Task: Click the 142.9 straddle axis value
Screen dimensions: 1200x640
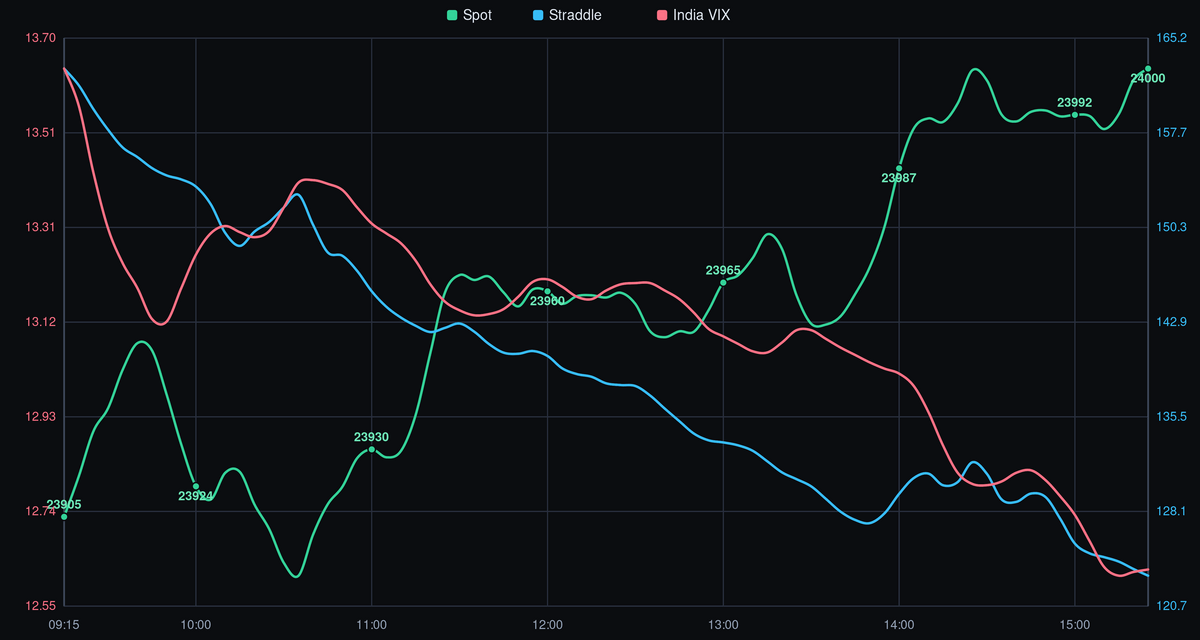Action: 1171,322
